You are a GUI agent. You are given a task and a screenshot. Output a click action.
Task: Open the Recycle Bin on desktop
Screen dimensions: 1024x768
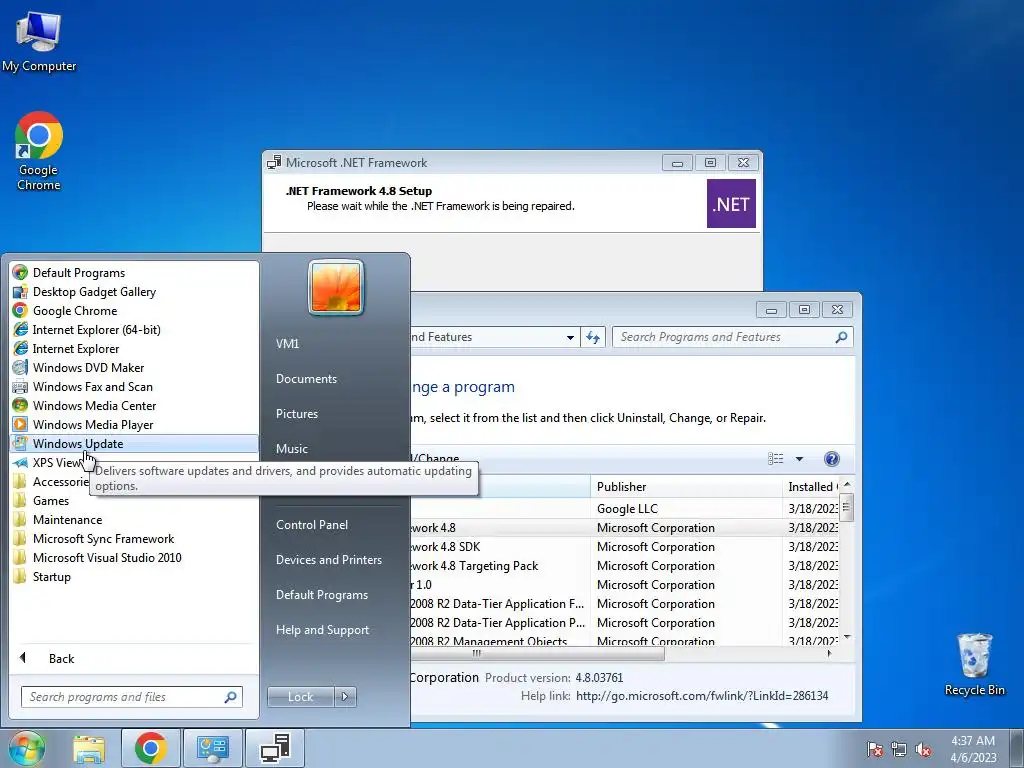[974, 664]
